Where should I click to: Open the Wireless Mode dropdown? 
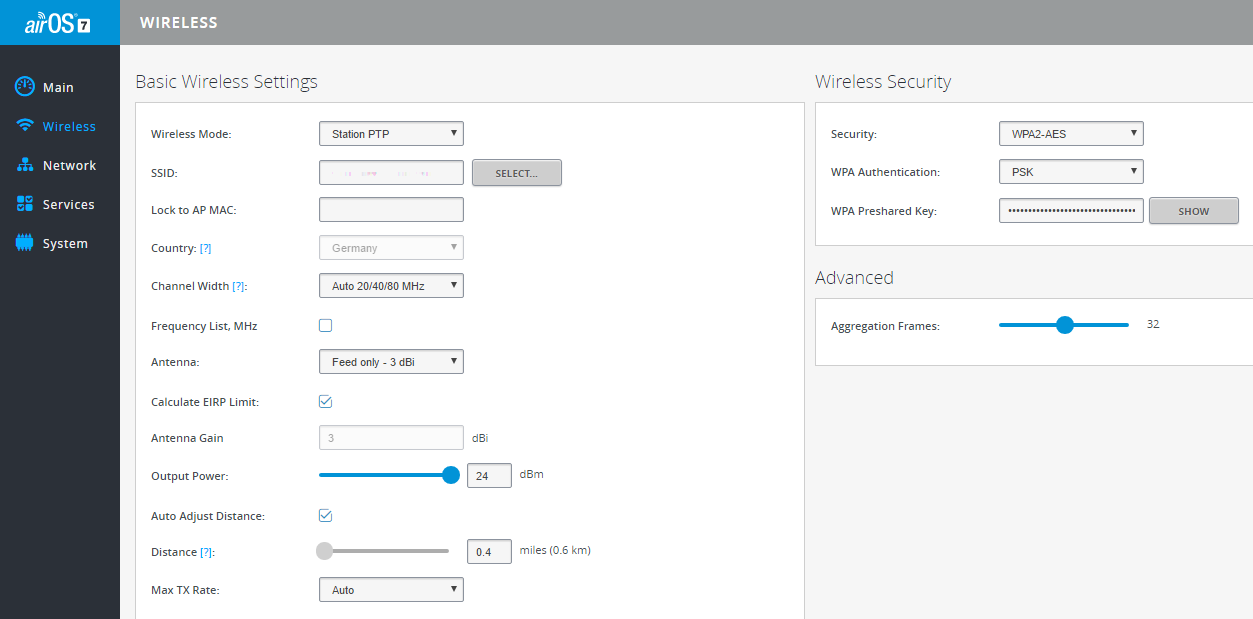click(x=391, y=134)
